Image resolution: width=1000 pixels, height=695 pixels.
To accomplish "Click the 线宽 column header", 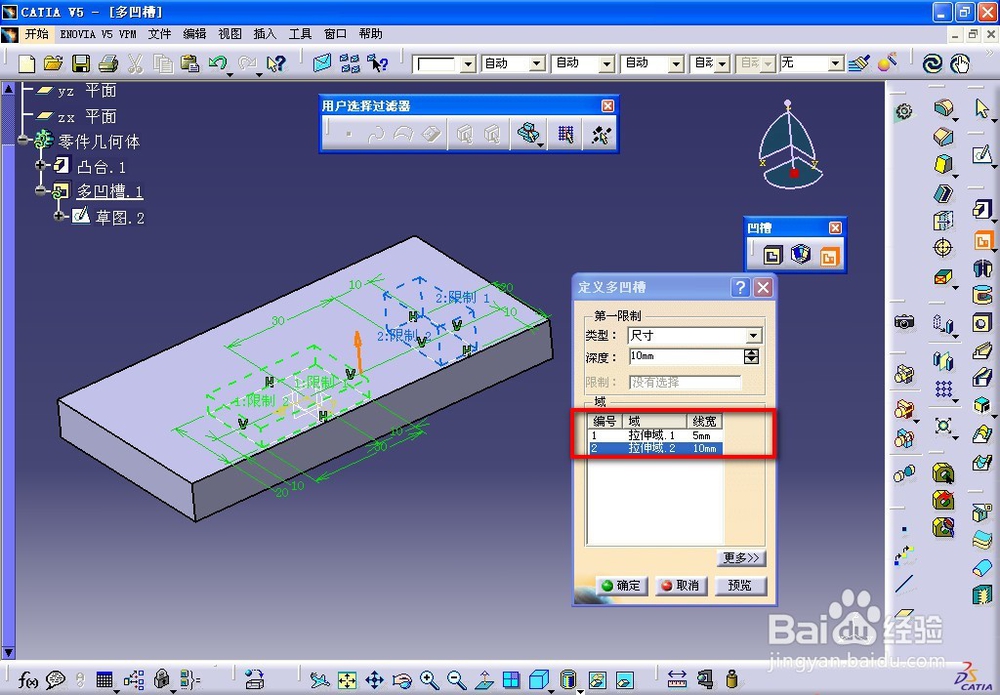I will point(705,421).
